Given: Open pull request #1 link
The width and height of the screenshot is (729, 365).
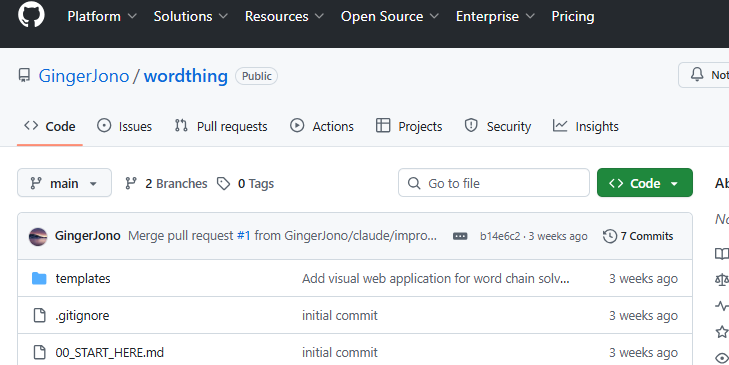Looking at the screenshot, I should [244, 236].
